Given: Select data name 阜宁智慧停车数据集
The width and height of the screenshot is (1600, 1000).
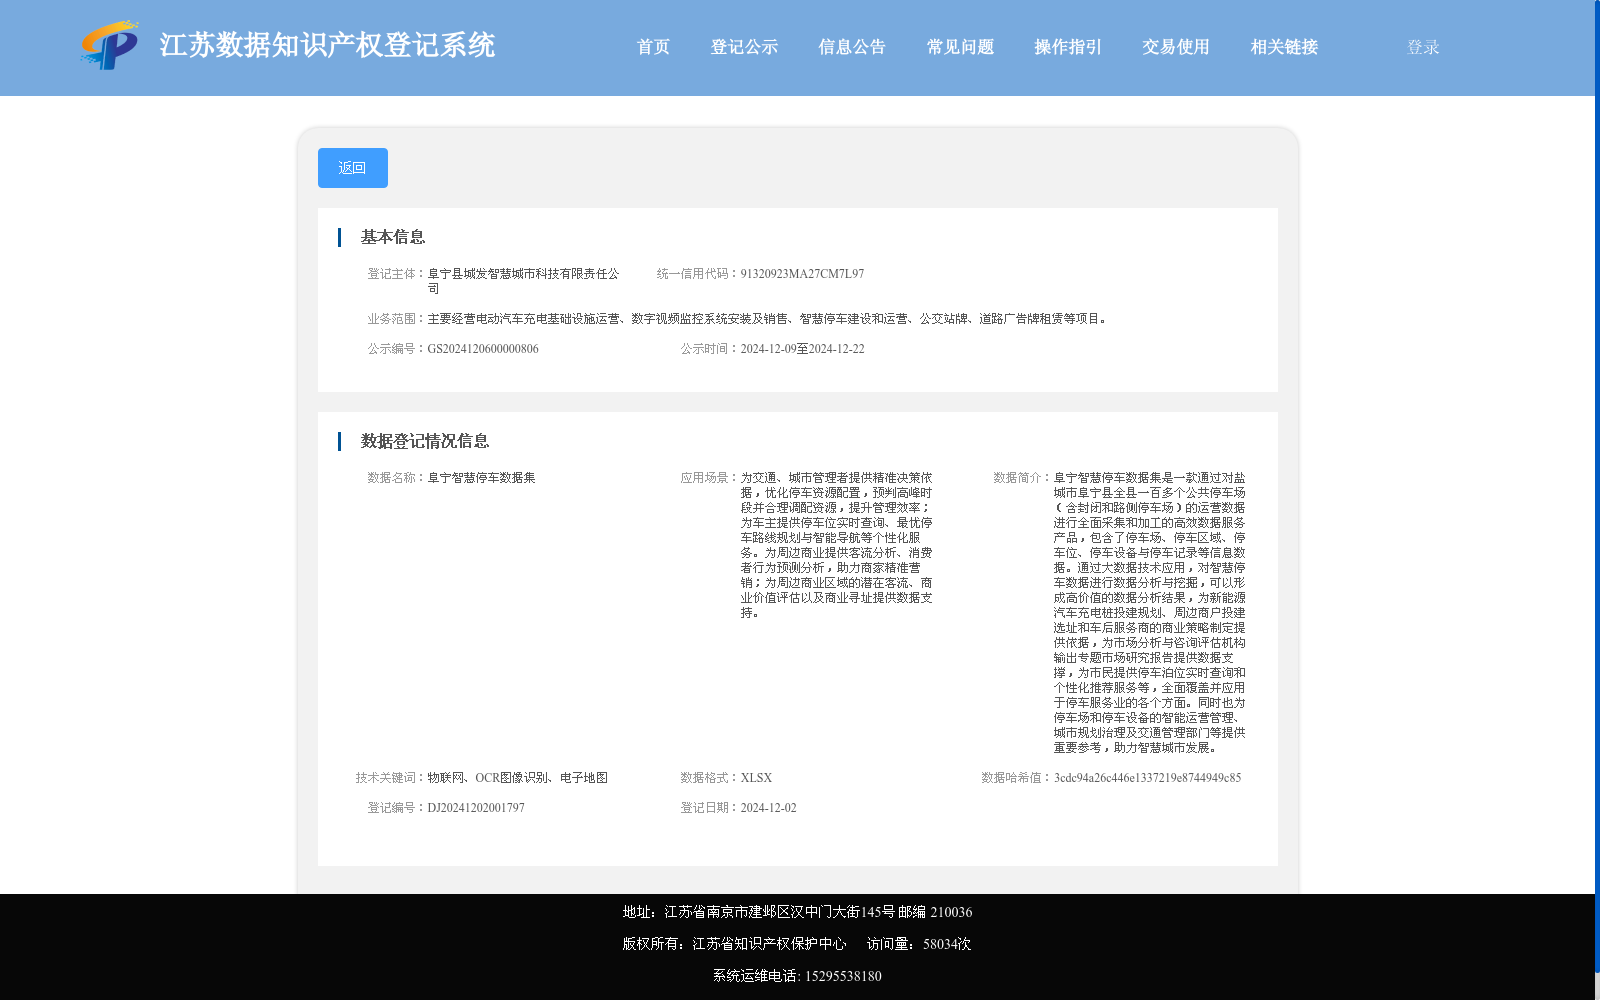Looking at the screenshot, I should point(481,478).
